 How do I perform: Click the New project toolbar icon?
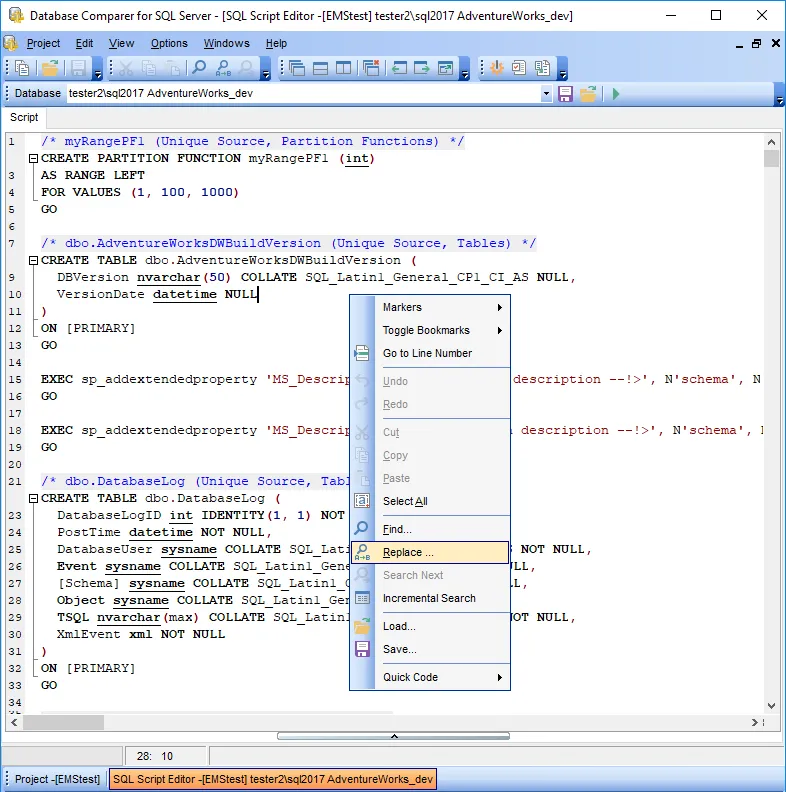point(22,68)
